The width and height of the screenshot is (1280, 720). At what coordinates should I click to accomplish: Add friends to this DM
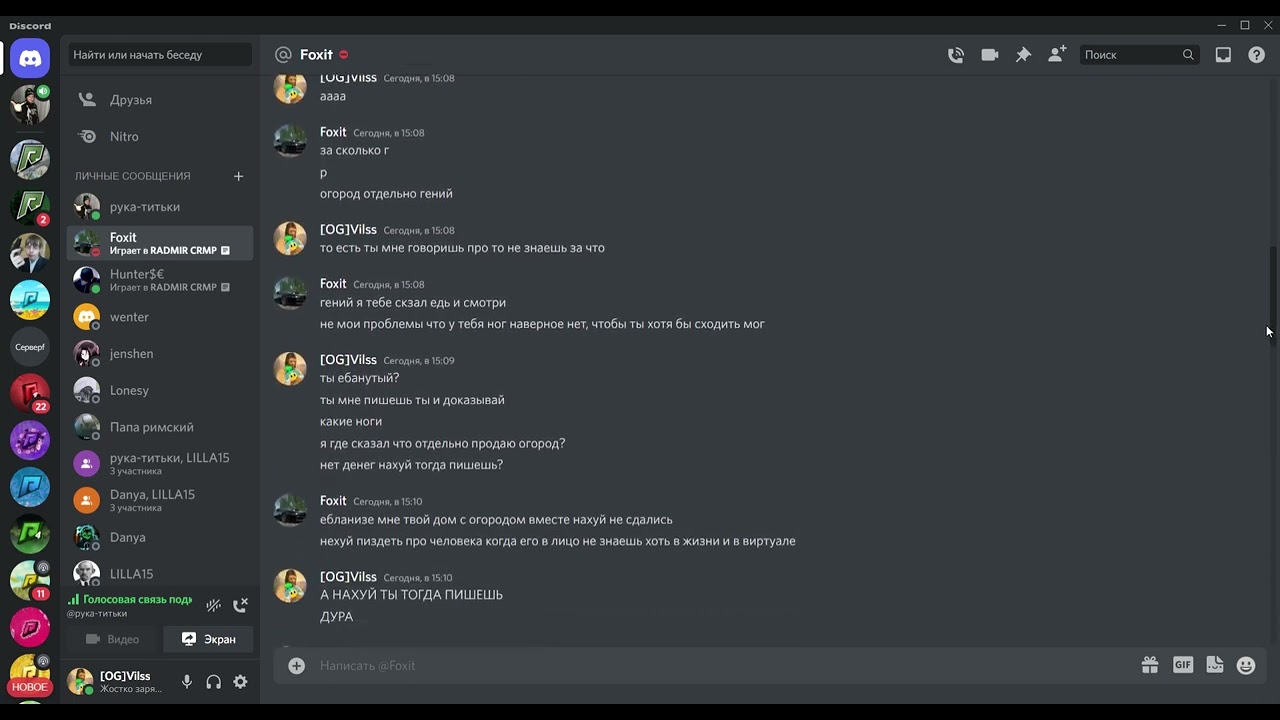[x=1057, y=55]
